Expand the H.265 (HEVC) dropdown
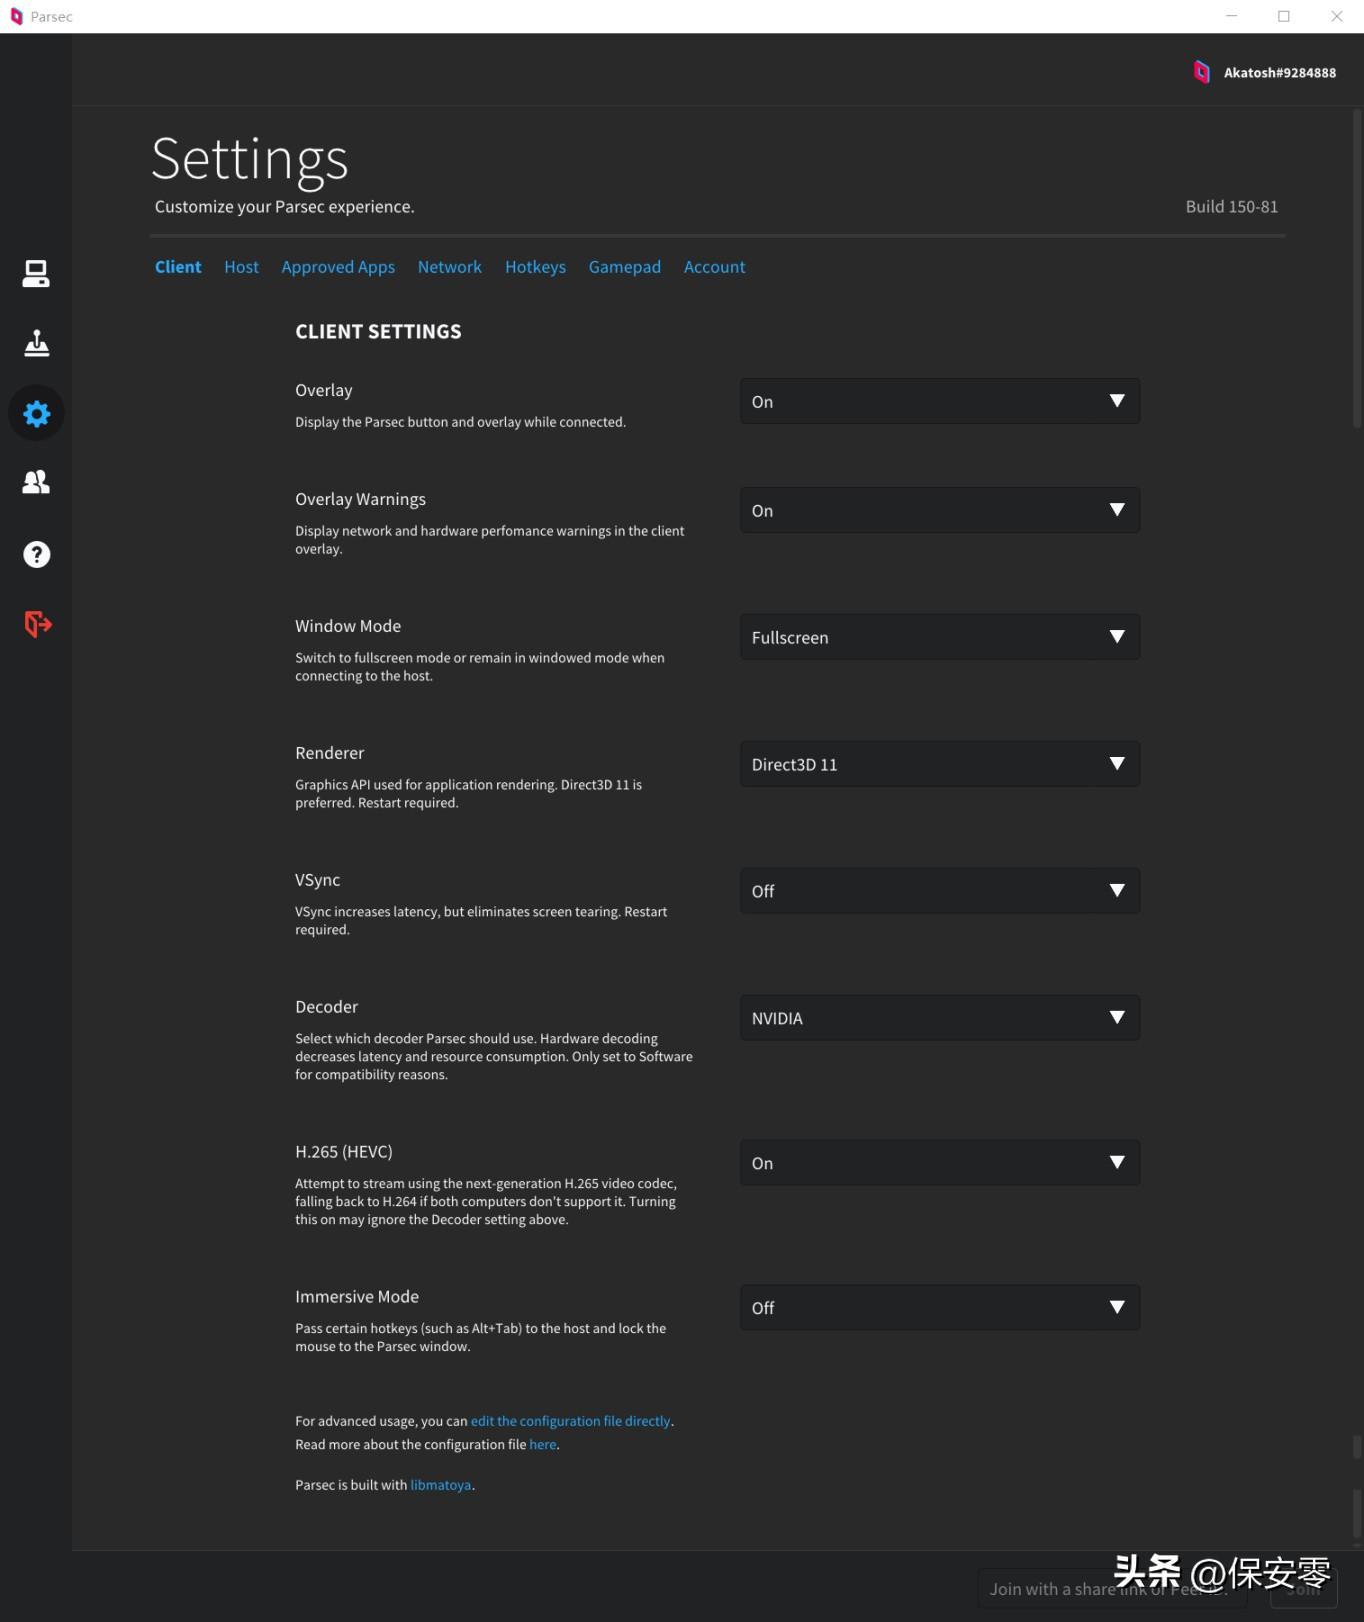The height and width of the screenshot is (1622, 1364). tap(939, 1163)
